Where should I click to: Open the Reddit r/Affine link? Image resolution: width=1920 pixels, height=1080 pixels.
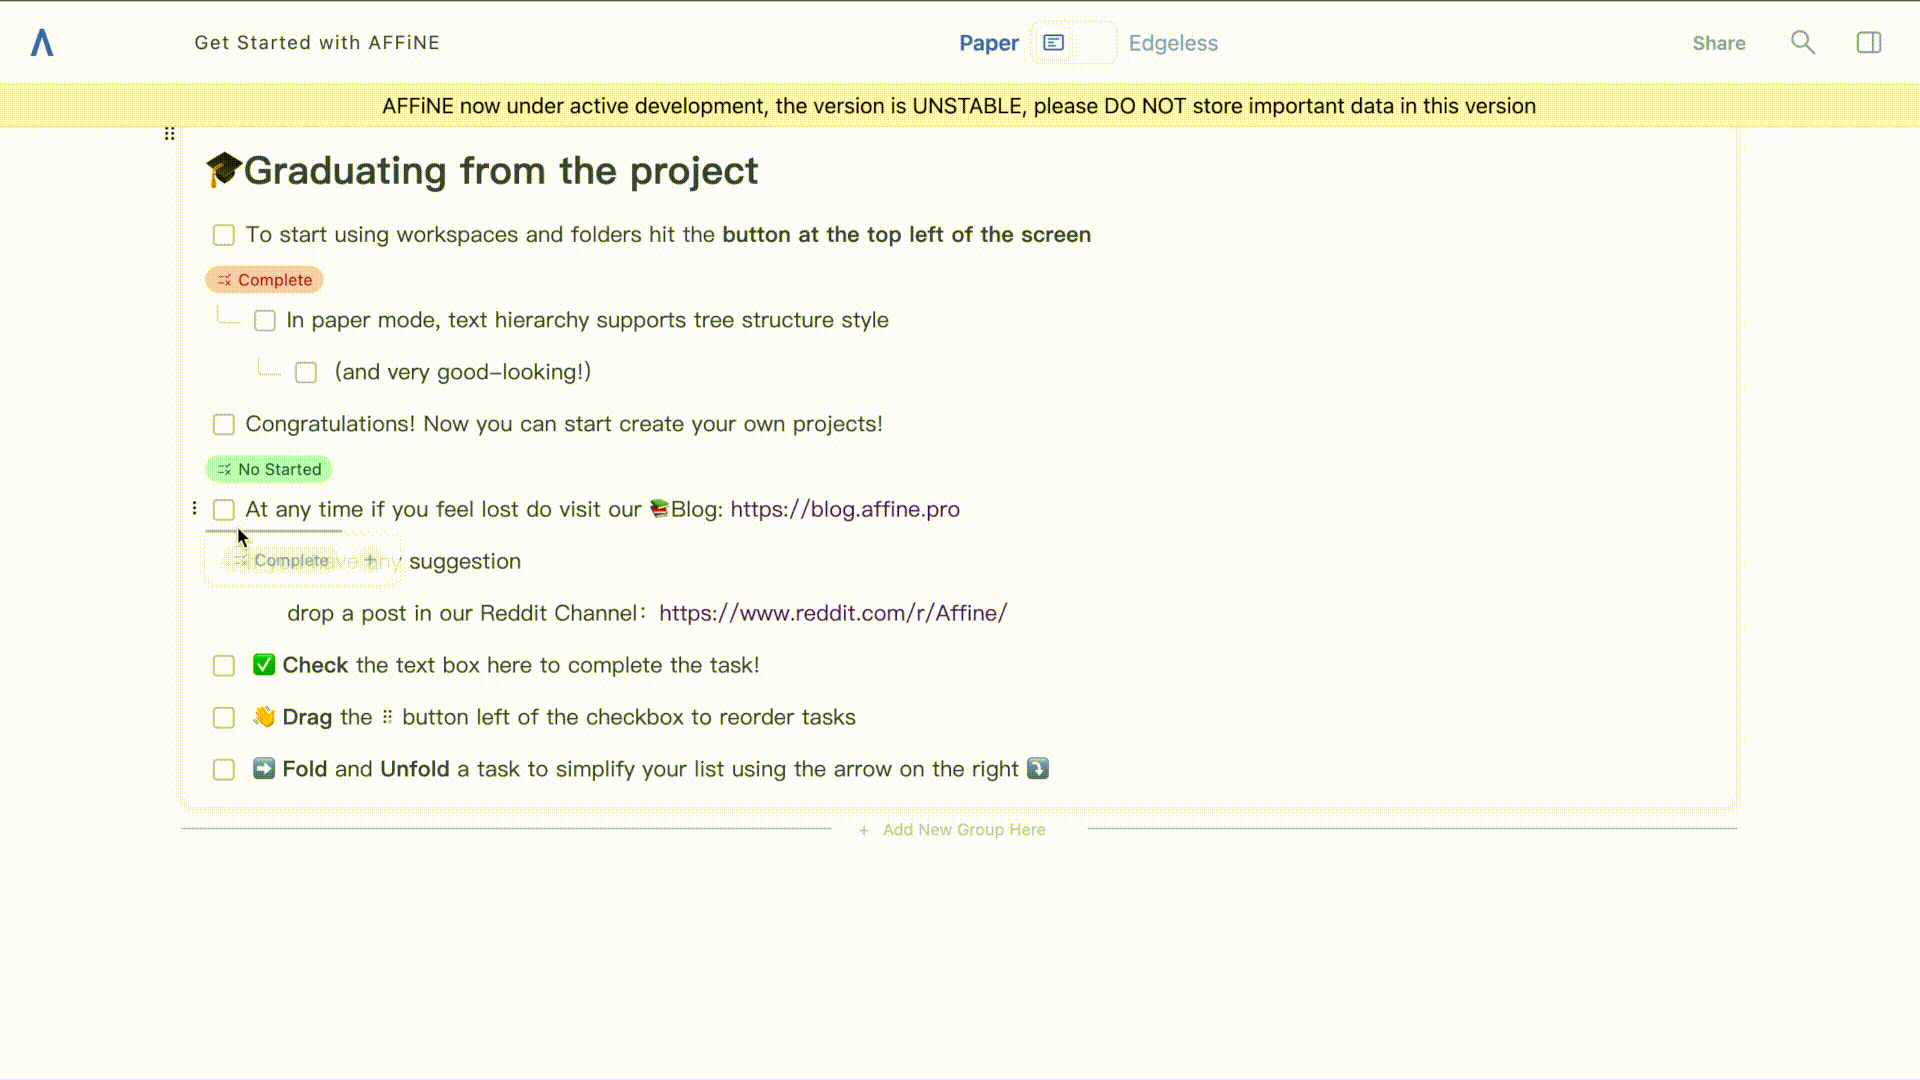[833, 613]
